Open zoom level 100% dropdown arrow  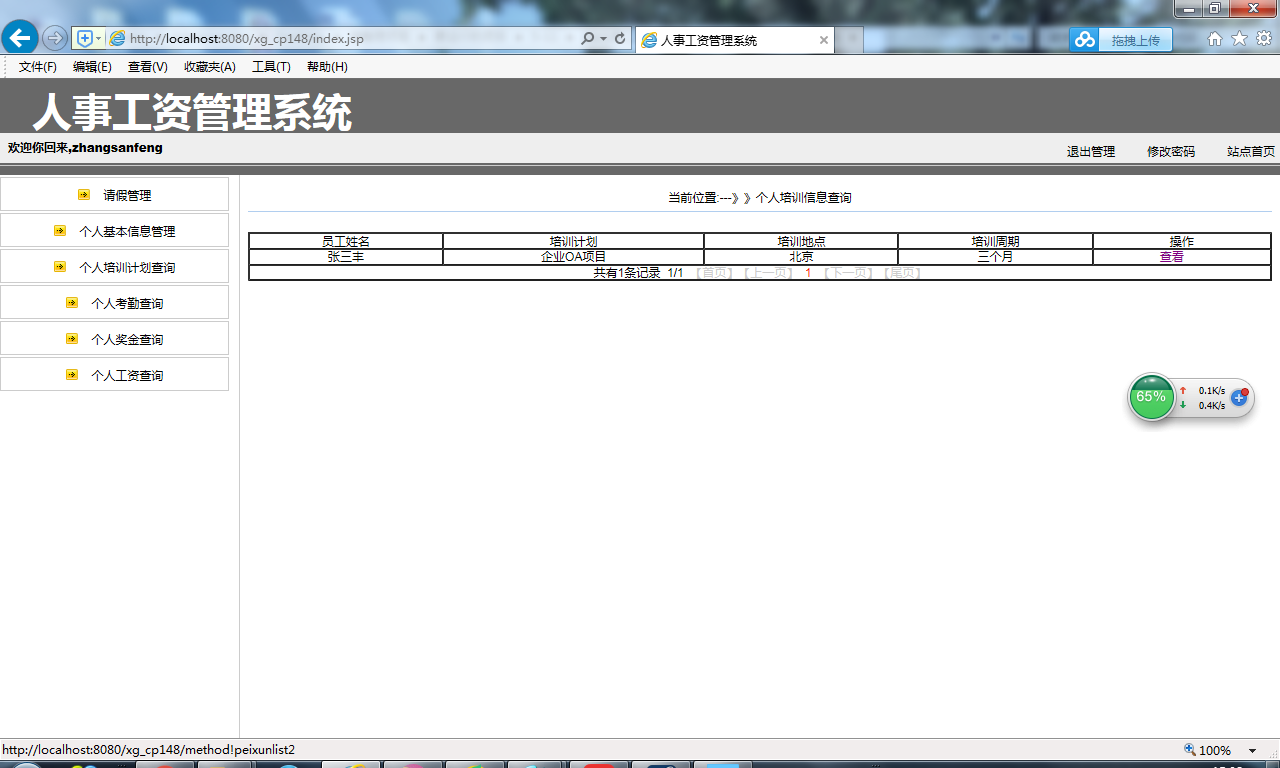1252,751
